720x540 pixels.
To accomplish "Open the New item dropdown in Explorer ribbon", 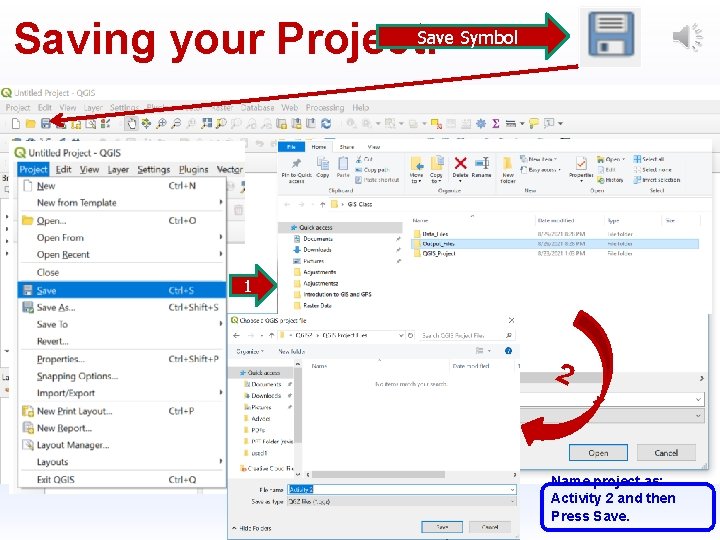I will (539, 159).
